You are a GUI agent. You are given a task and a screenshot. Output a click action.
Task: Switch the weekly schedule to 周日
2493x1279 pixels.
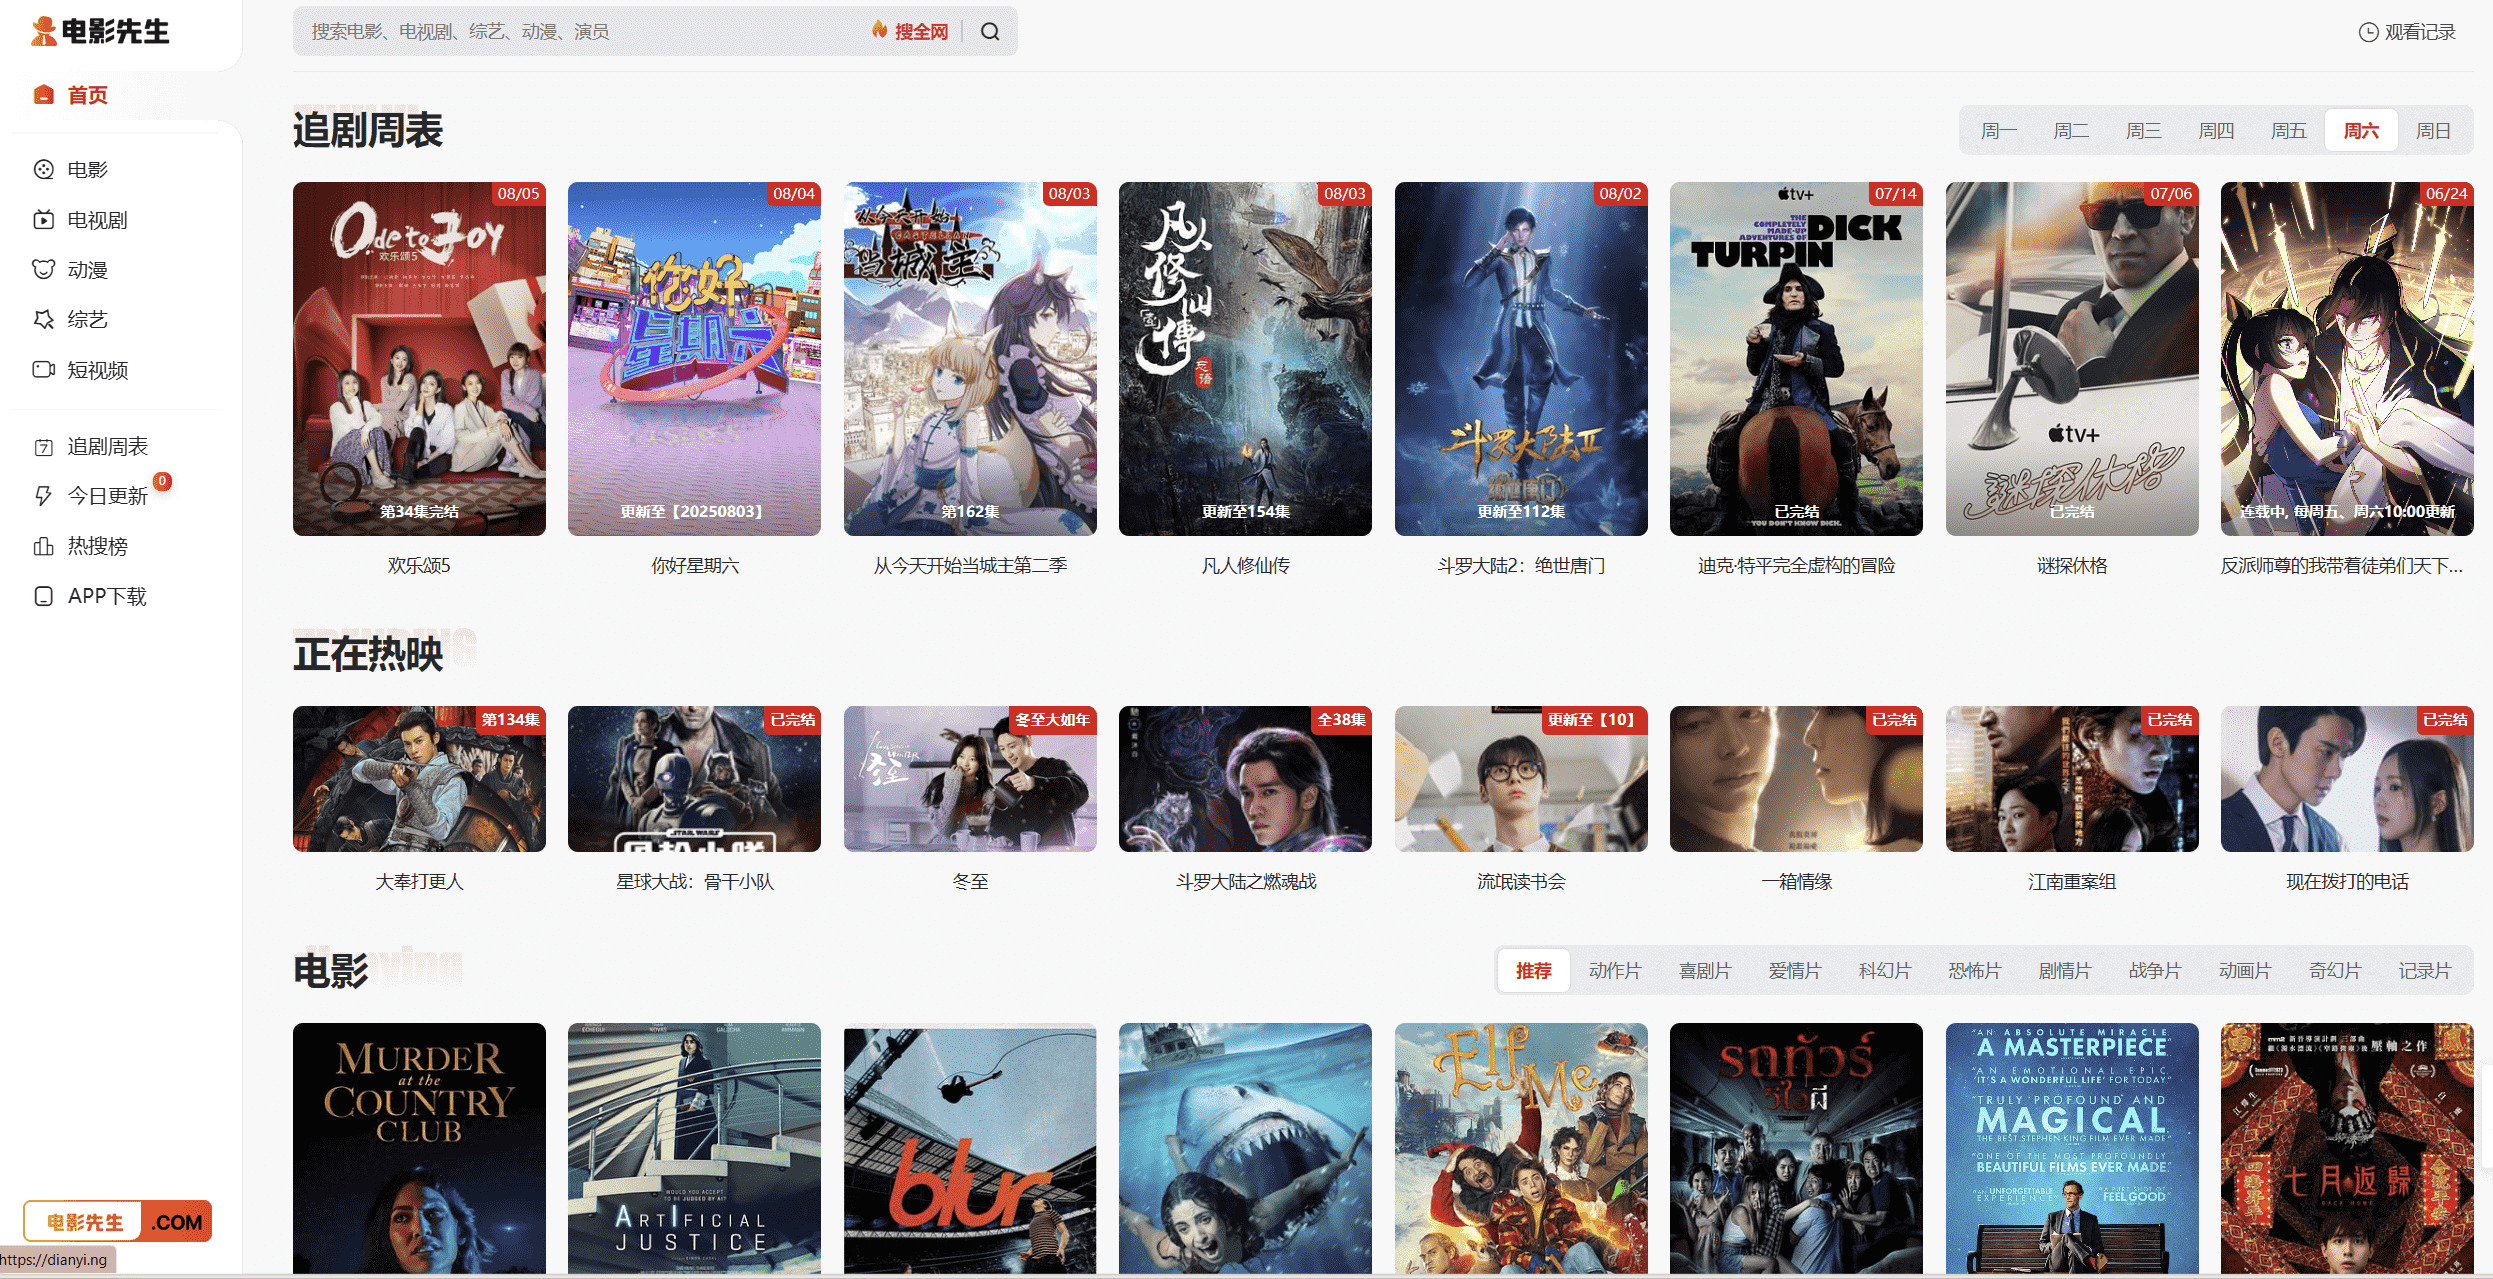click(x=2433, y=131)
